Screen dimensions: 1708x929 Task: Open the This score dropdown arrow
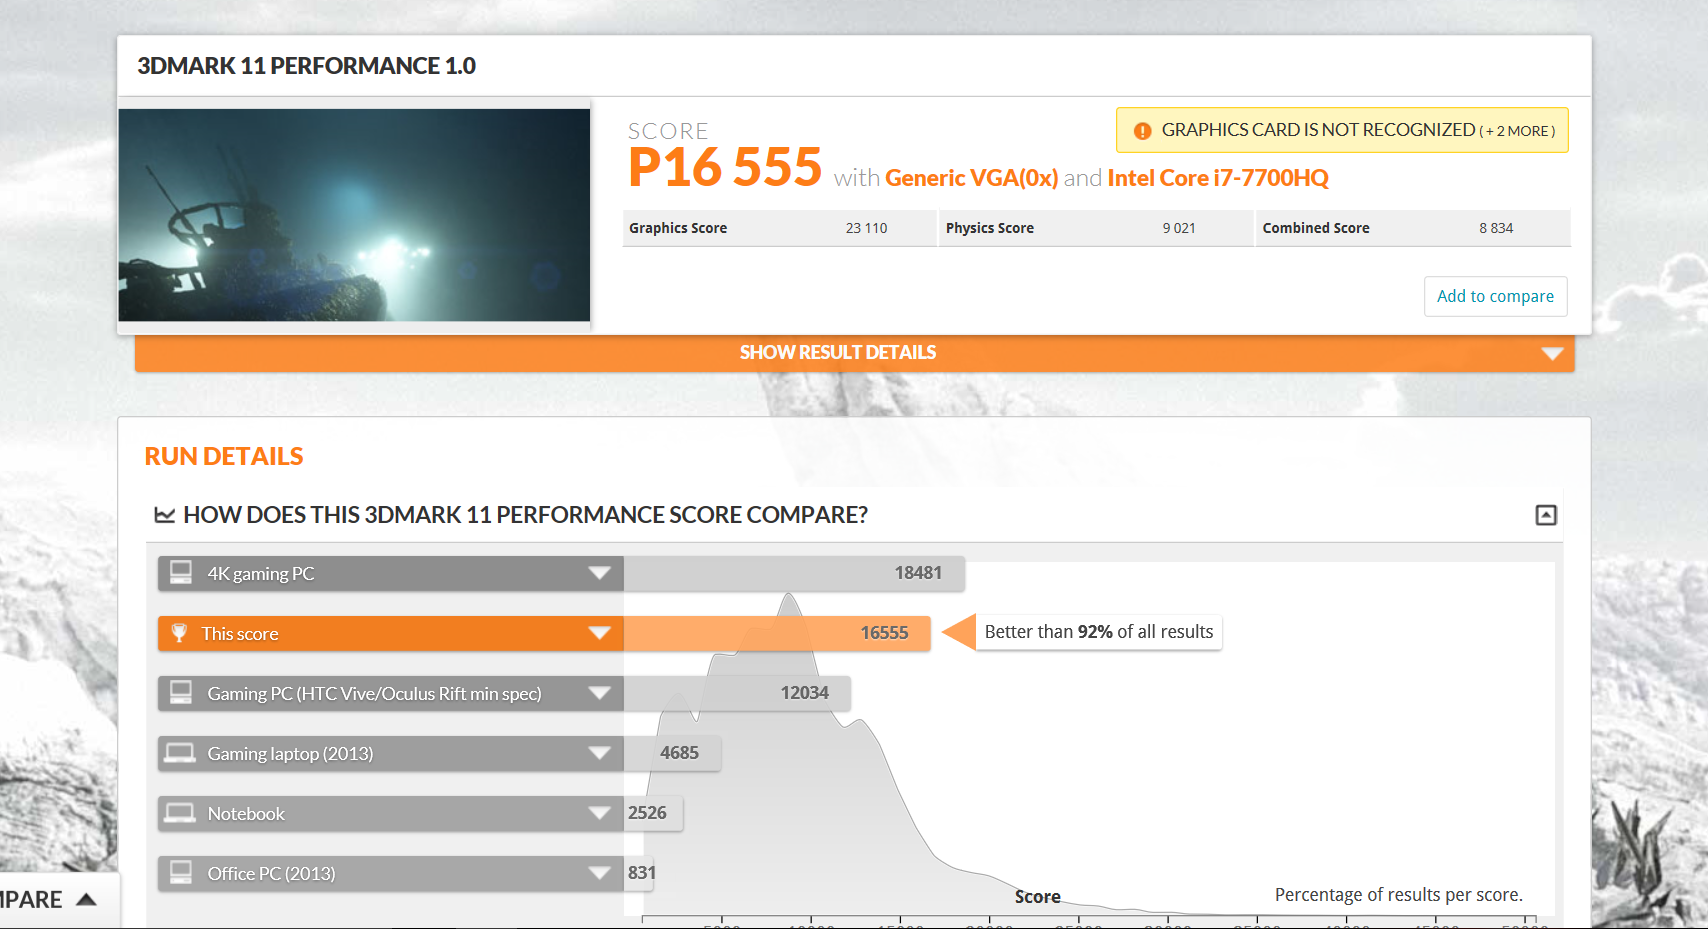(599, 633)
